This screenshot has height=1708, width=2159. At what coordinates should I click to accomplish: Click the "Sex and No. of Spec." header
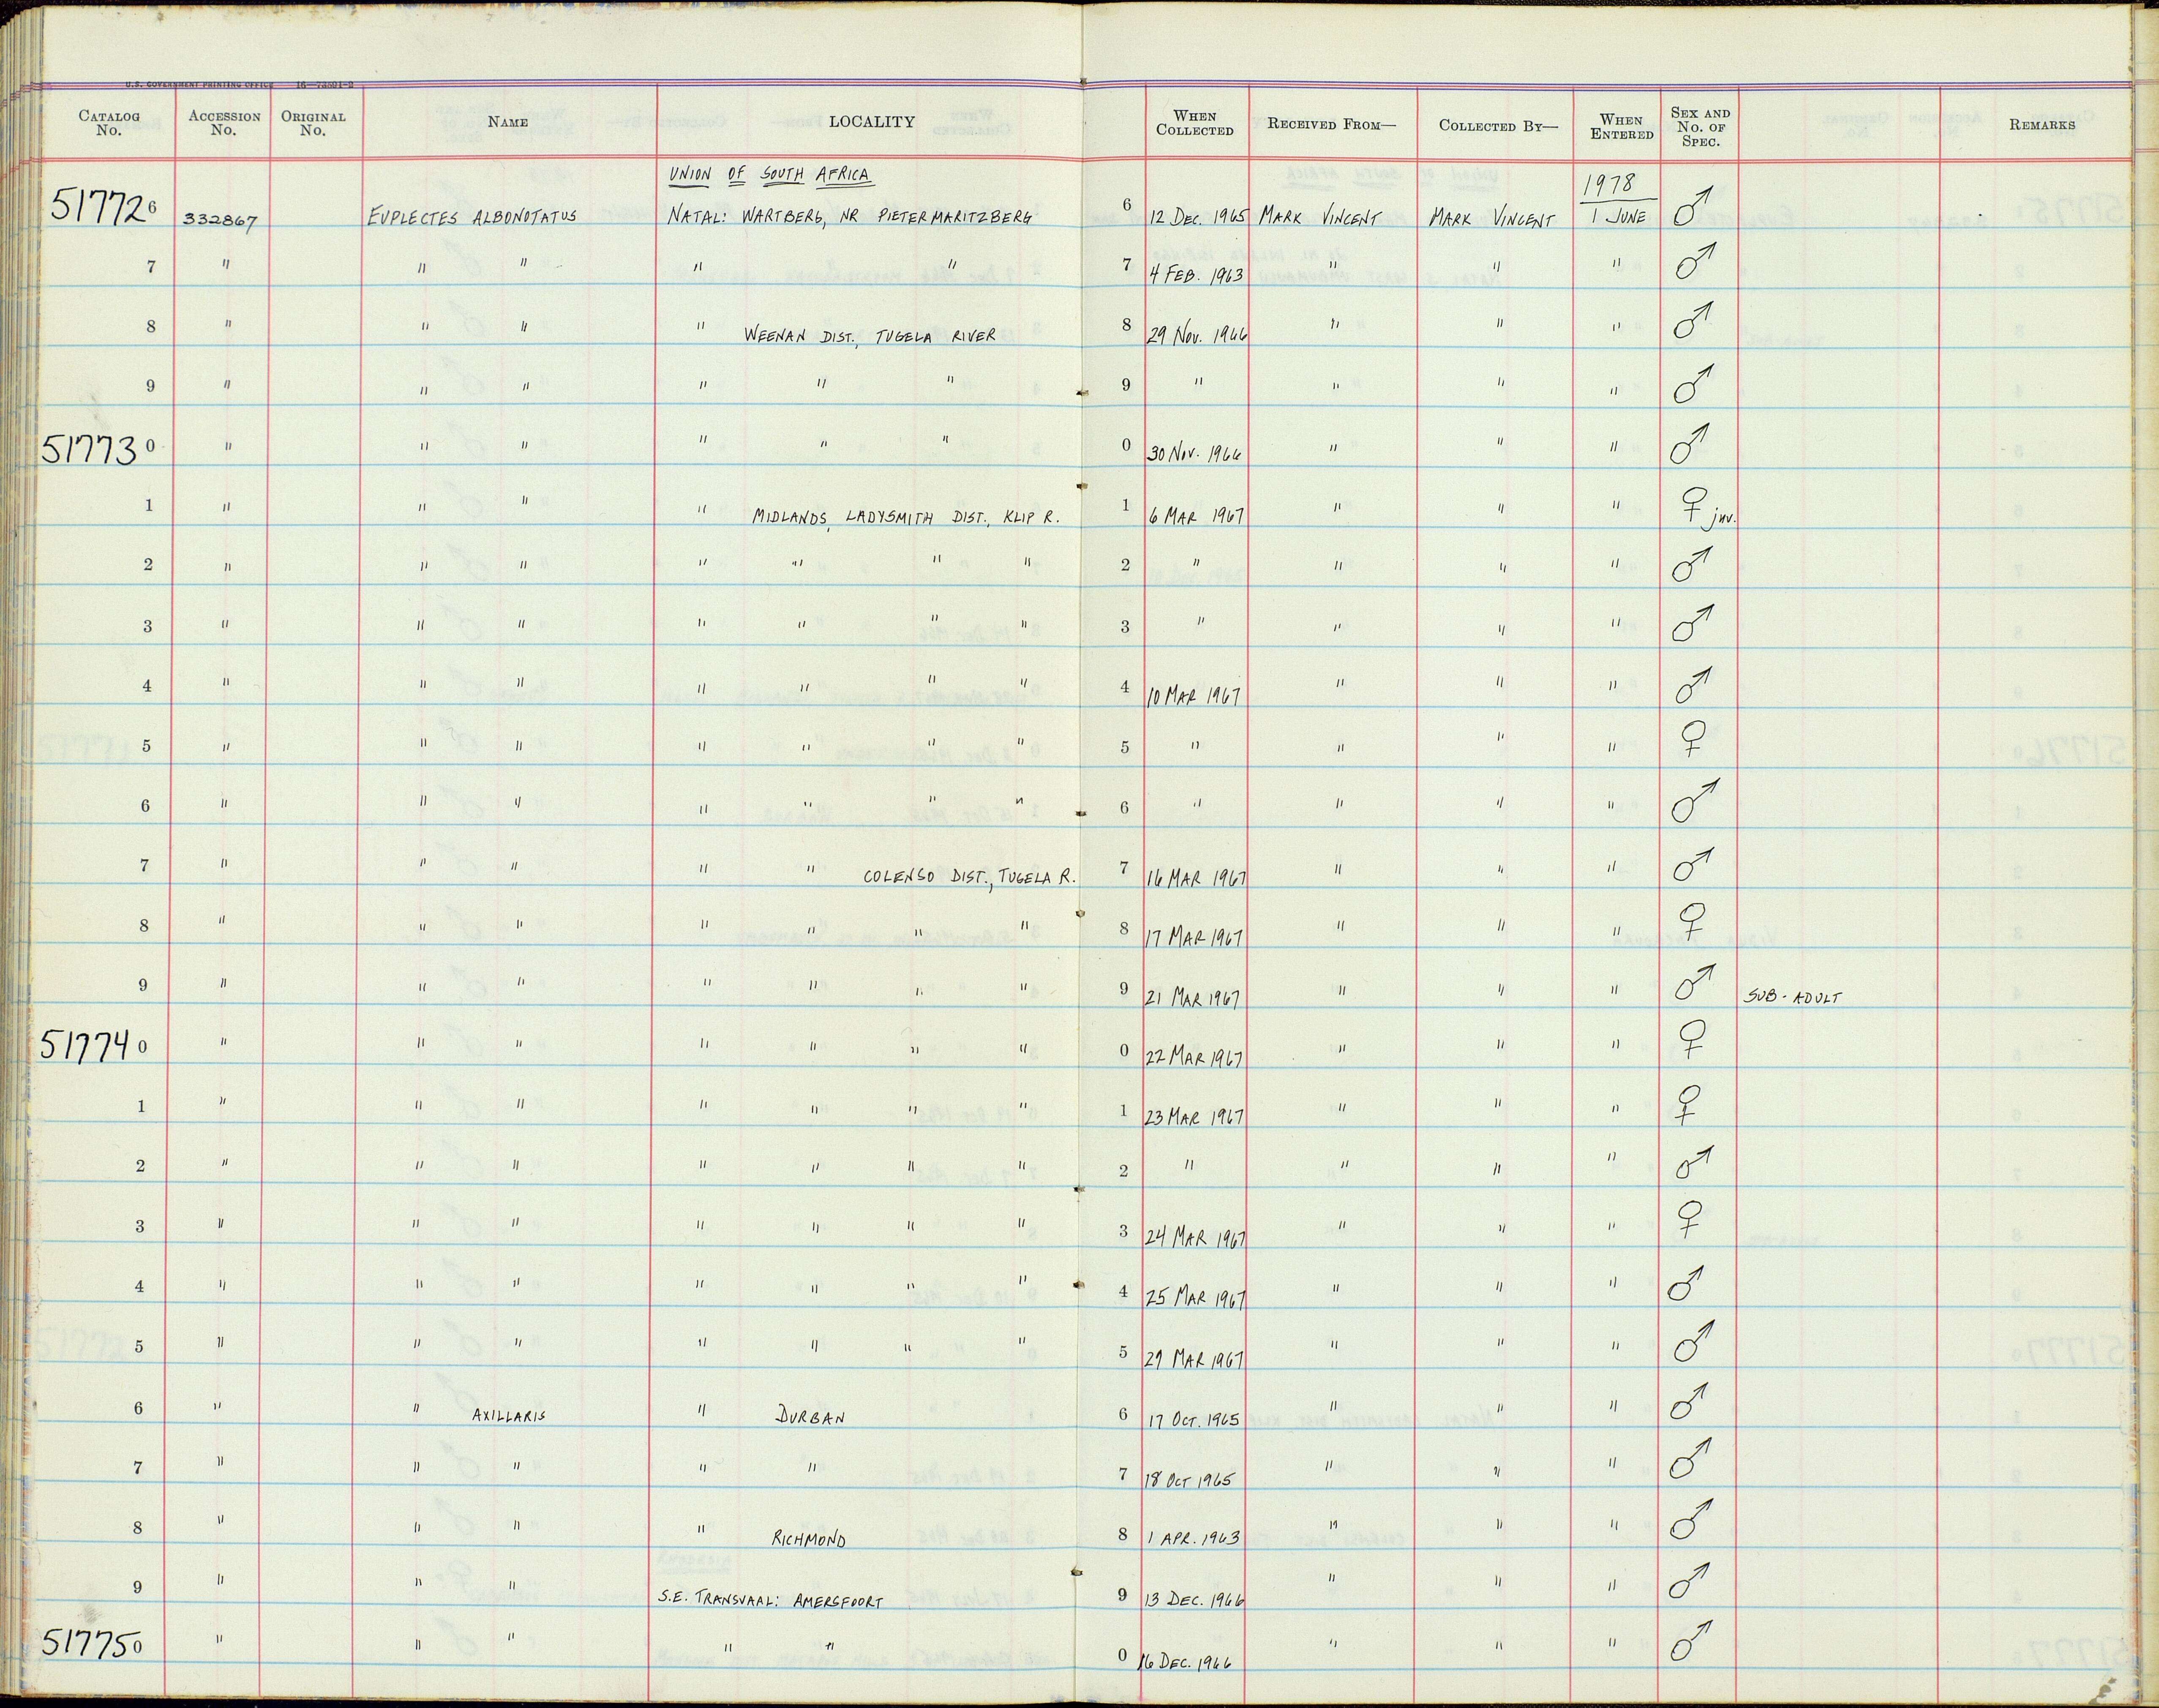pos(1700,127)
